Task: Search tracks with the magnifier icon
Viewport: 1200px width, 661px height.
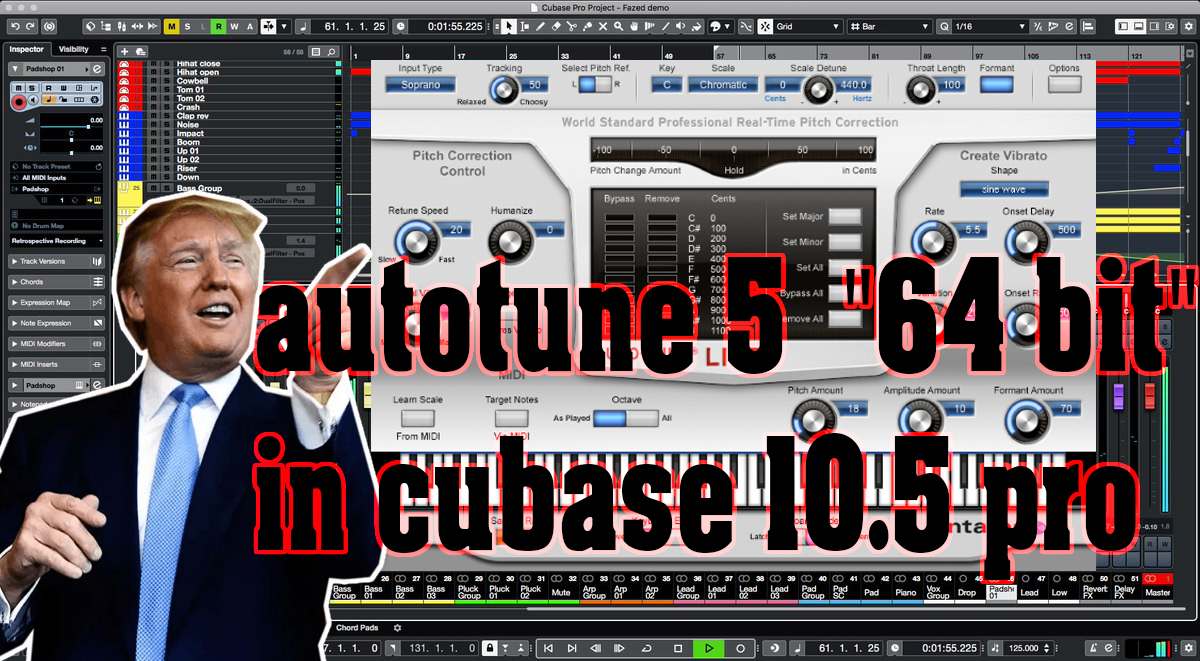Action: 332,51
